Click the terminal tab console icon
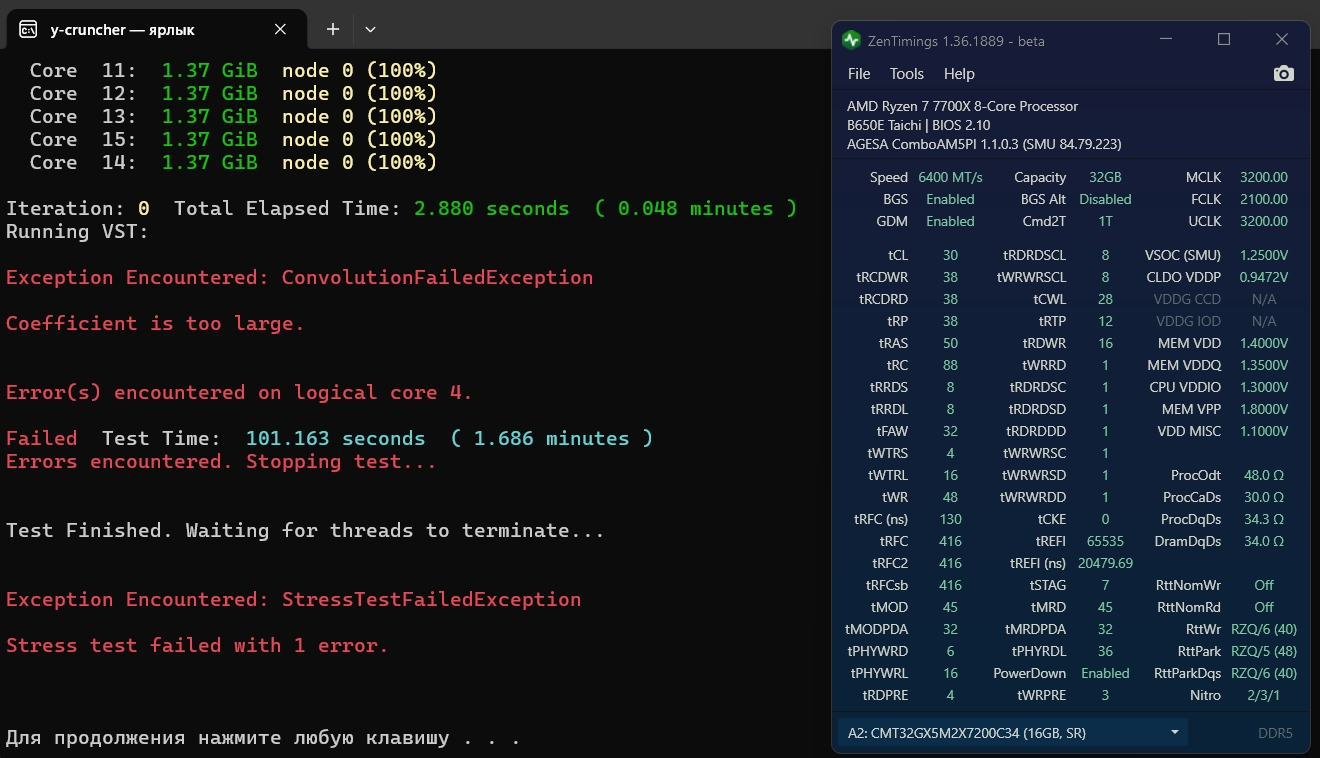 29,29
